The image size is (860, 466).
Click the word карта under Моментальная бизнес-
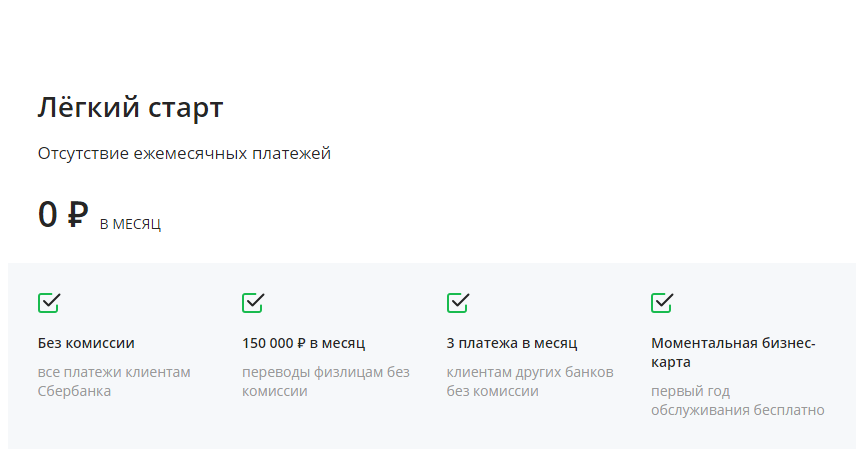(x=671, y=362)
